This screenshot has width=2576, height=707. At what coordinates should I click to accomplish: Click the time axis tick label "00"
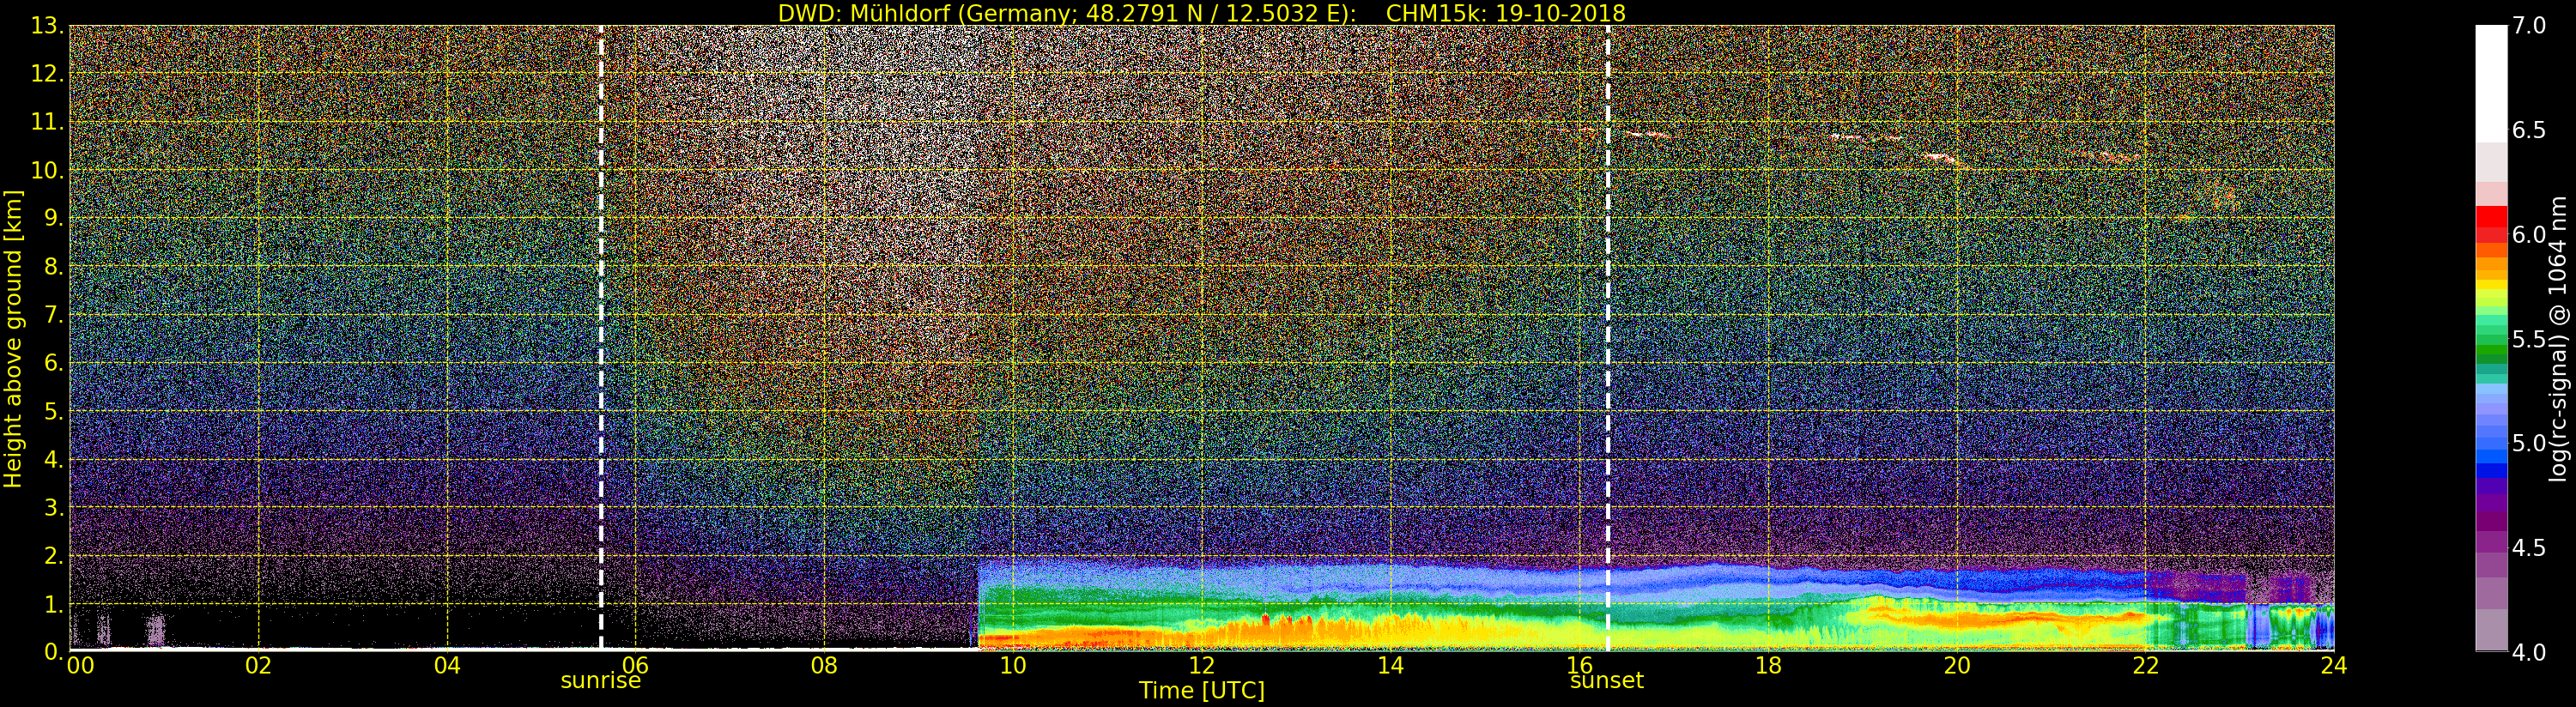(x=80, y=666)
